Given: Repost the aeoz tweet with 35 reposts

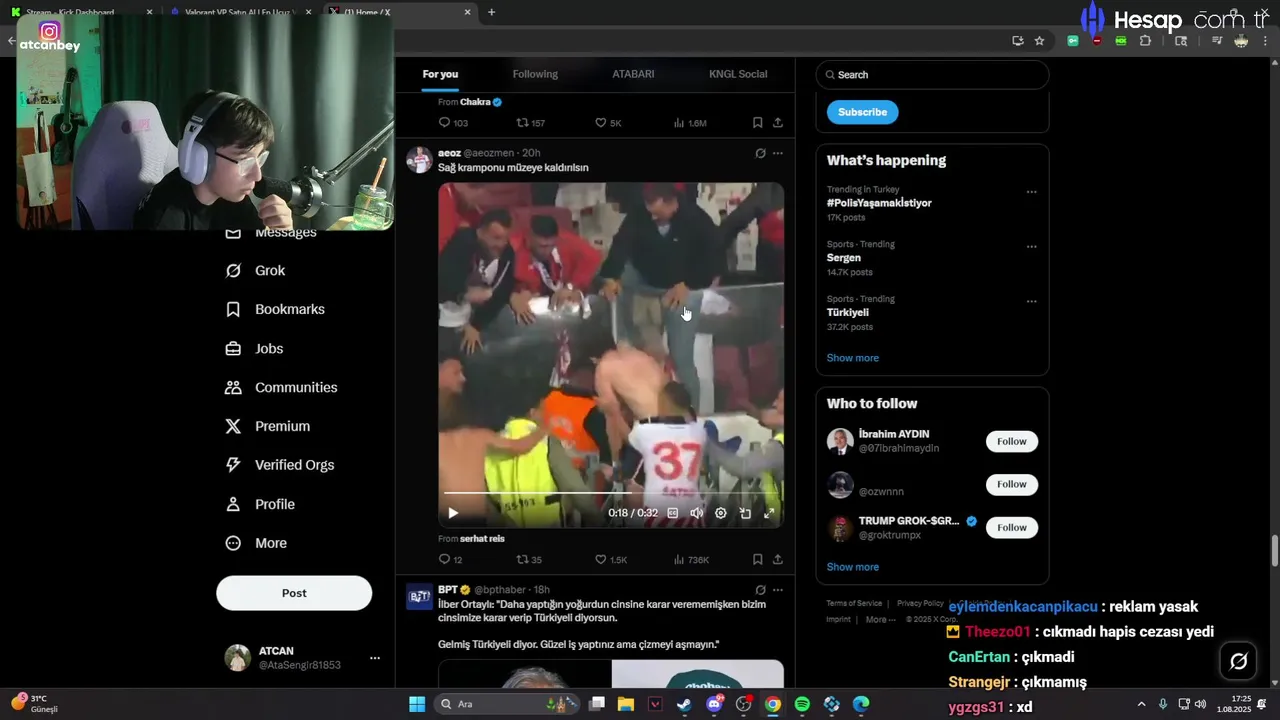Looking at the screenshot, I should [529, 560].
